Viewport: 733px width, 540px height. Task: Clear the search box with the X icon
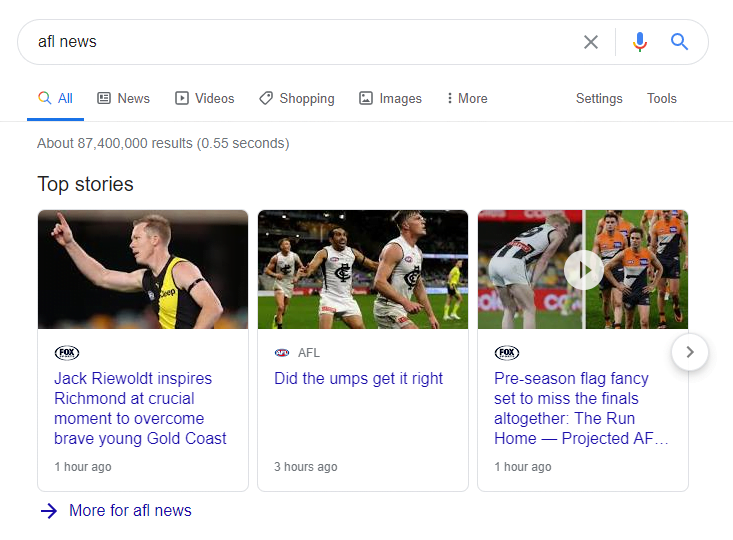591,42
